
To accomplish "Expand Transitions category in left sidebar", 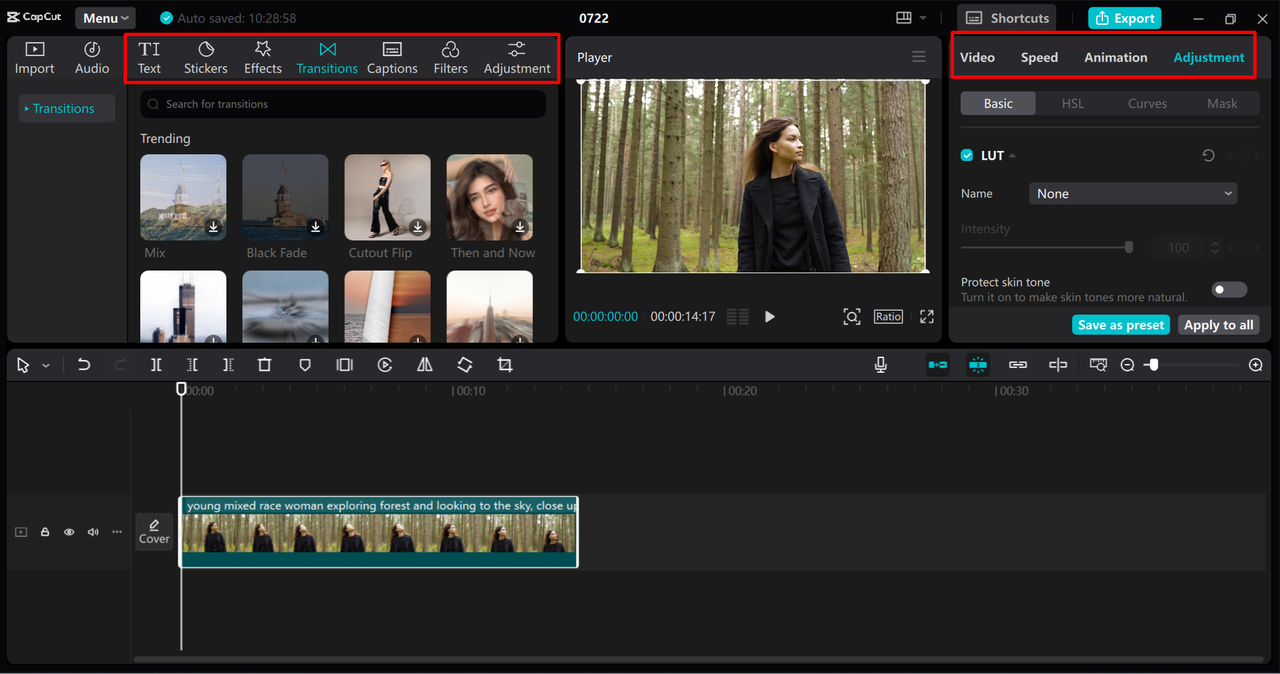I will tap(66, 108).
